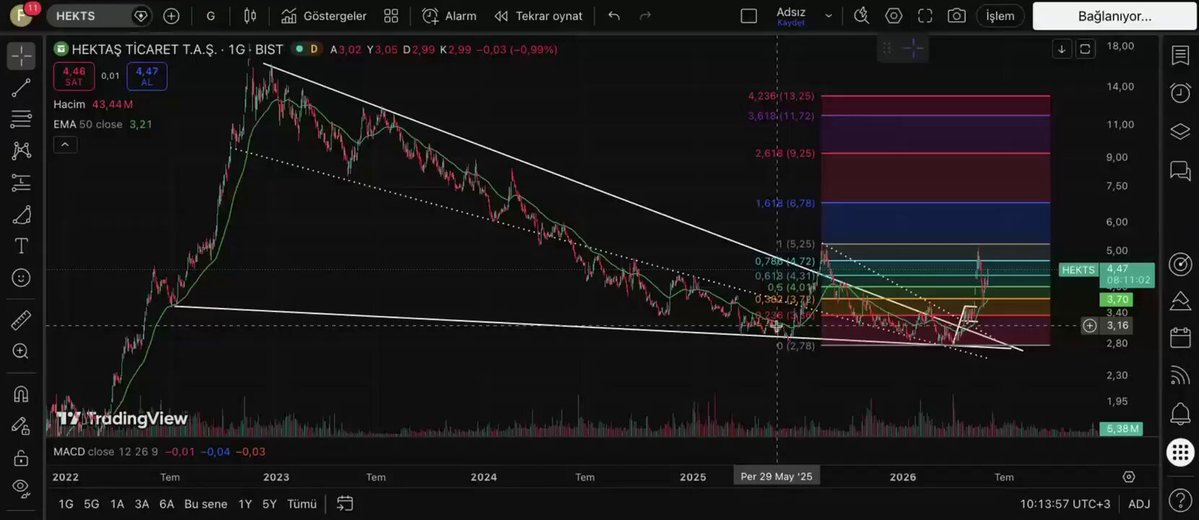Open the pattern drawing tools
Screen dimensions: 1199x520
(21, 151)
